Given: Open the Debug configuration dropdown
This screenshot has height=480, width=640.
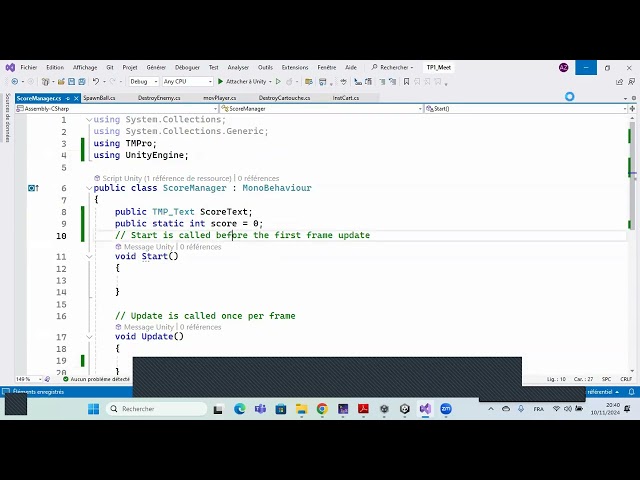Looking at the screenshot, I should click(143, 82).
